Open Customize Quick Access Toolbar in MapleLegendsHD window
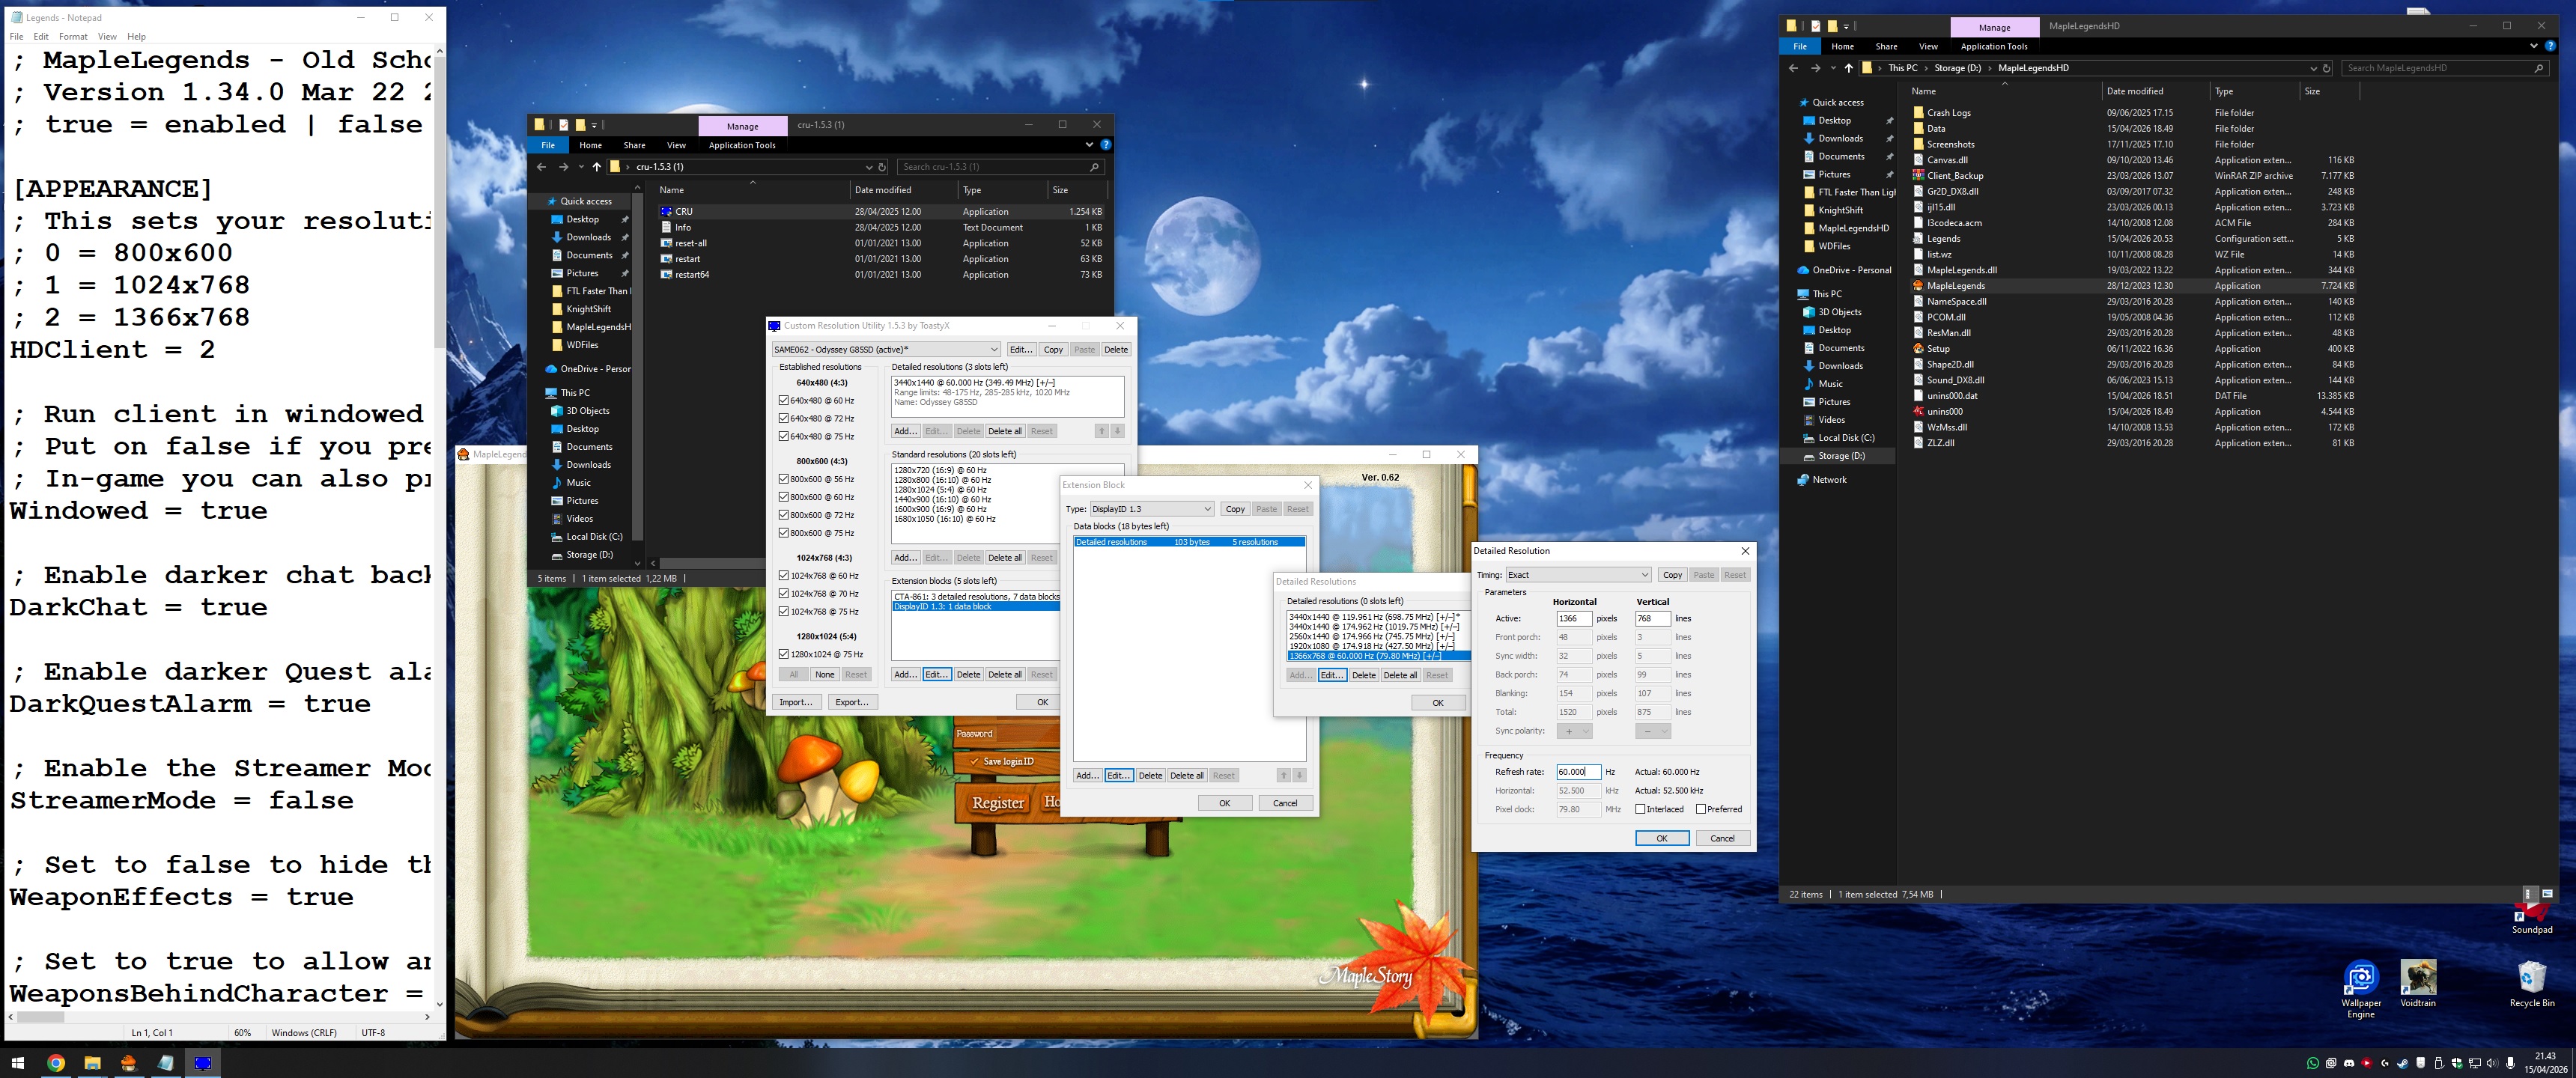This screenshot has height=1078, width=2576. click(x=1846, y=27)
